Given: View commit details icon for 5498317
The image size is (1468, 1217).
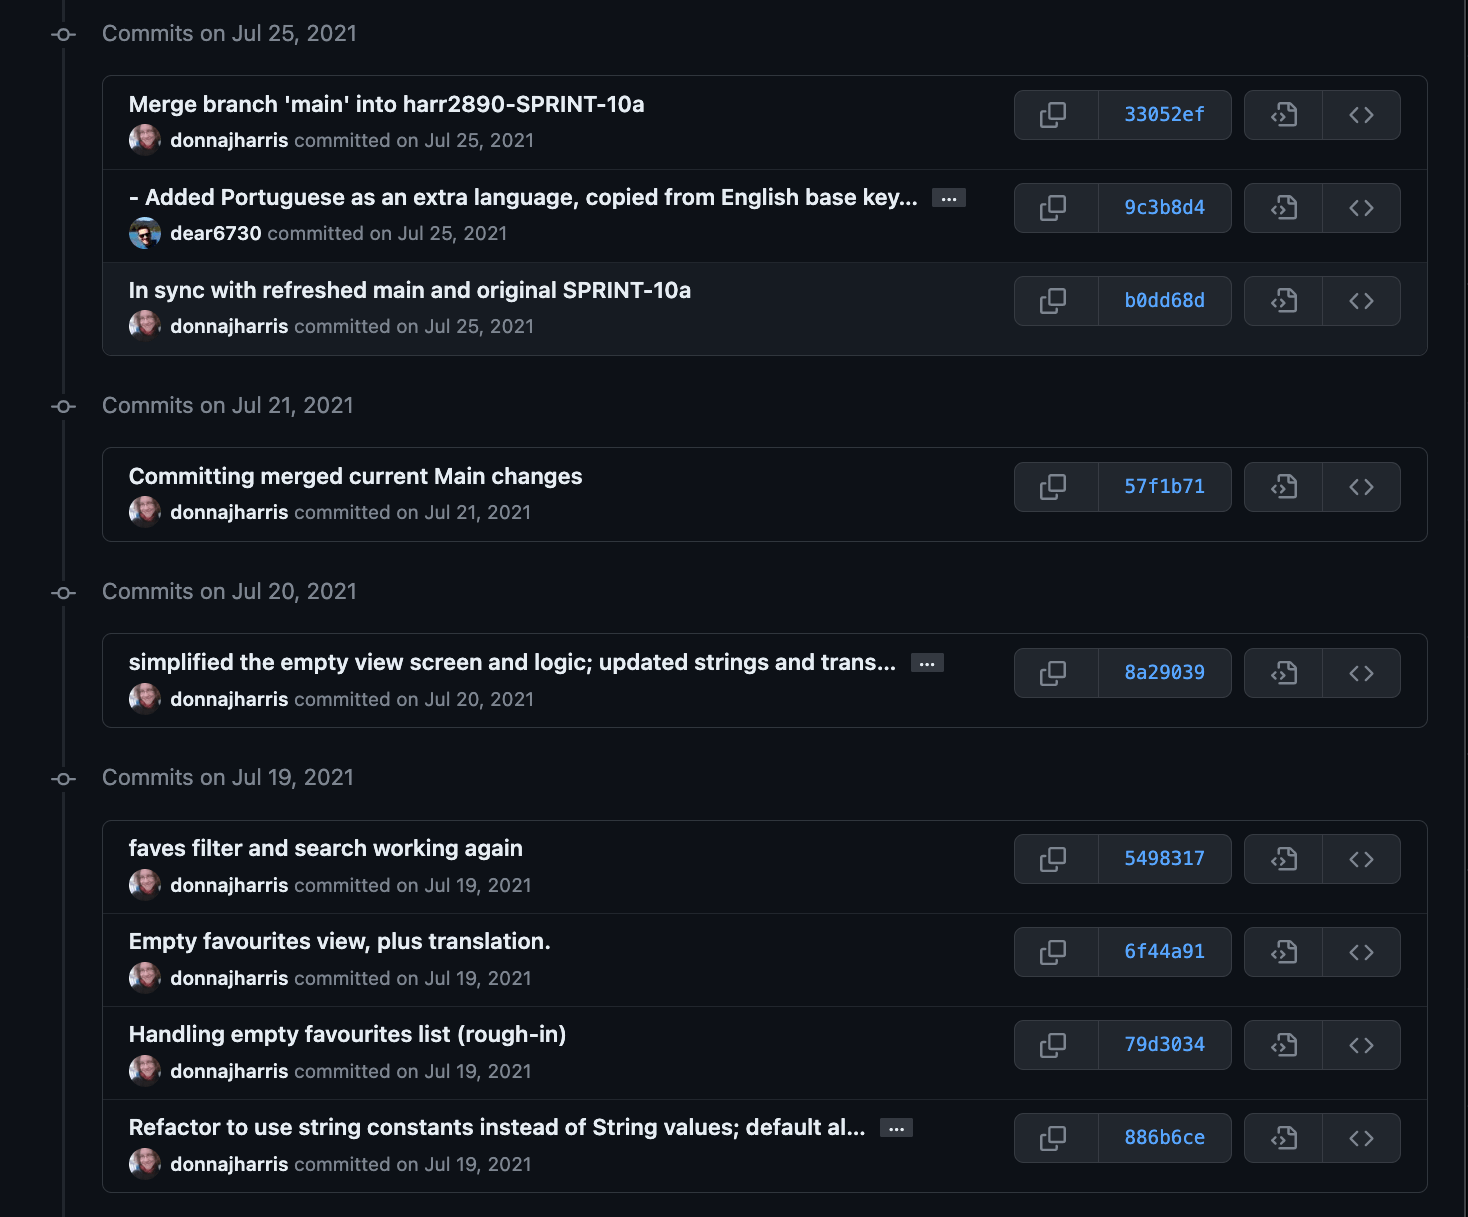Looking at the screenshot, I should [x=1284, y=859].
